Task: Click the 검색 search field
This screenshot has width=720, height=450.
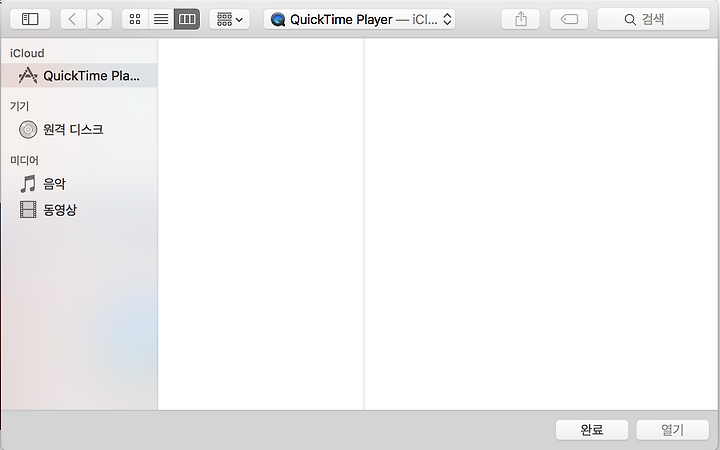Action: 653,19
